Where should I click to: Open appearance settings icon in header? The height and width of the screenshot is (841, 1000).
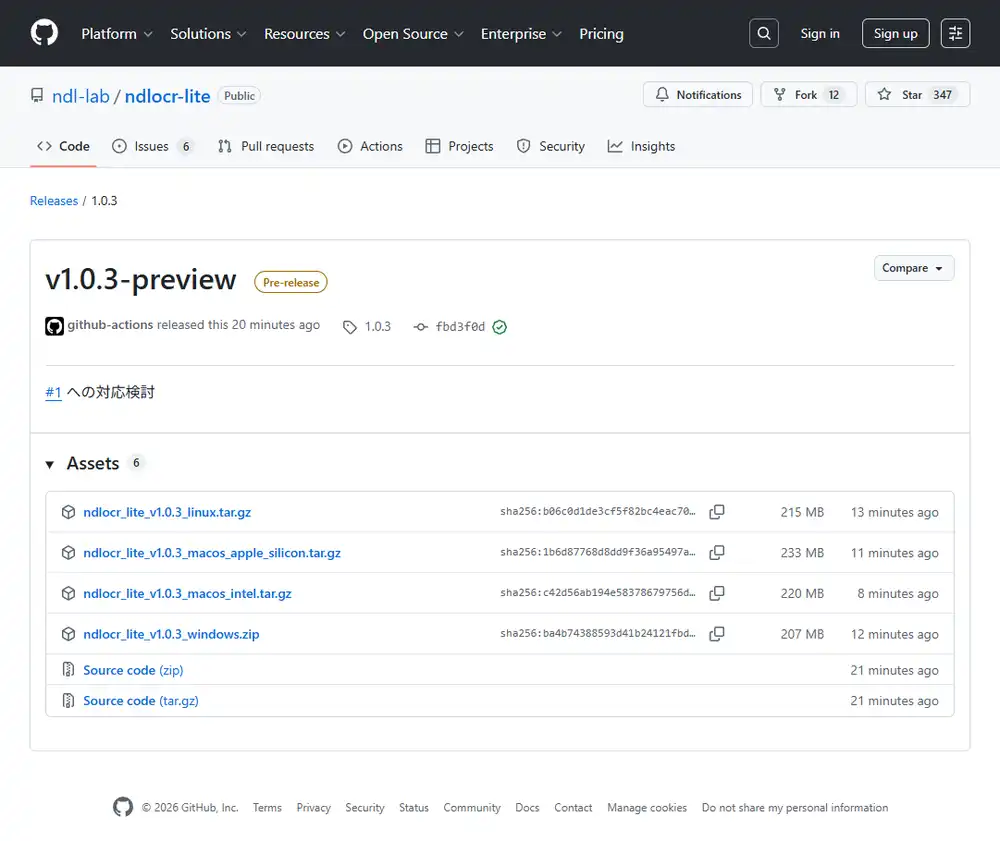[955, 33]
